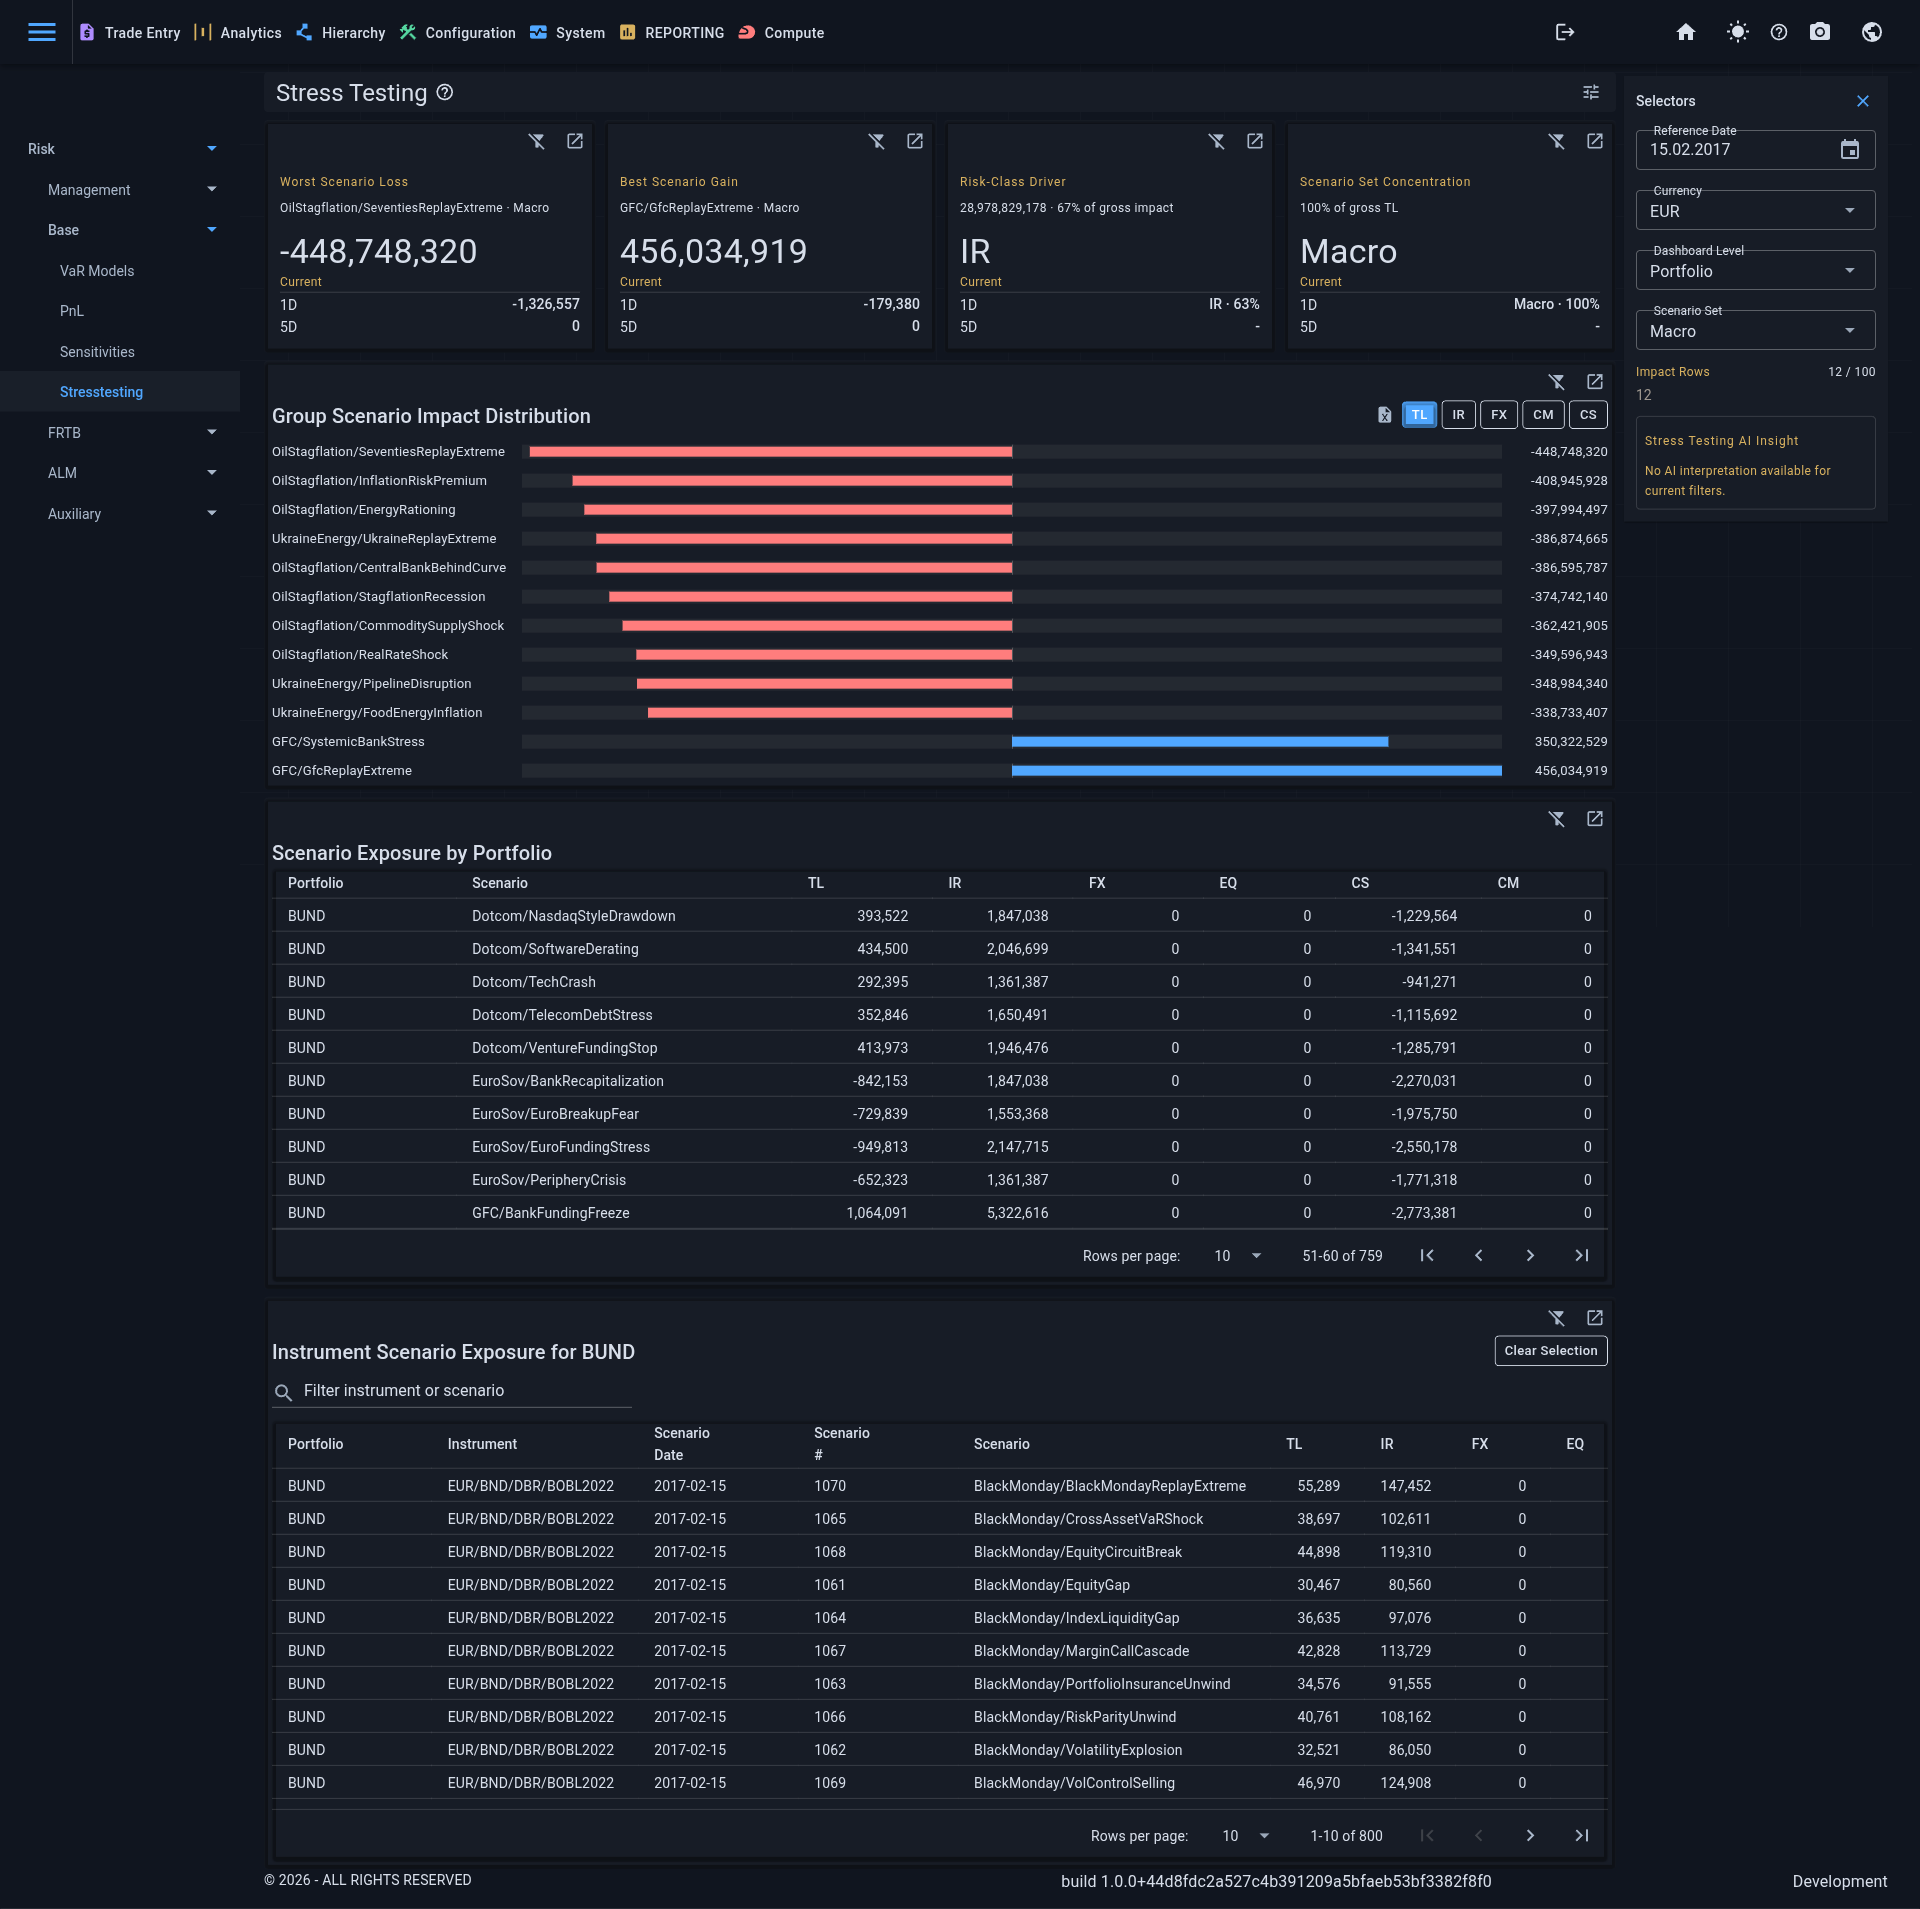Open the hamburger navigation menu

coord(41,32)
